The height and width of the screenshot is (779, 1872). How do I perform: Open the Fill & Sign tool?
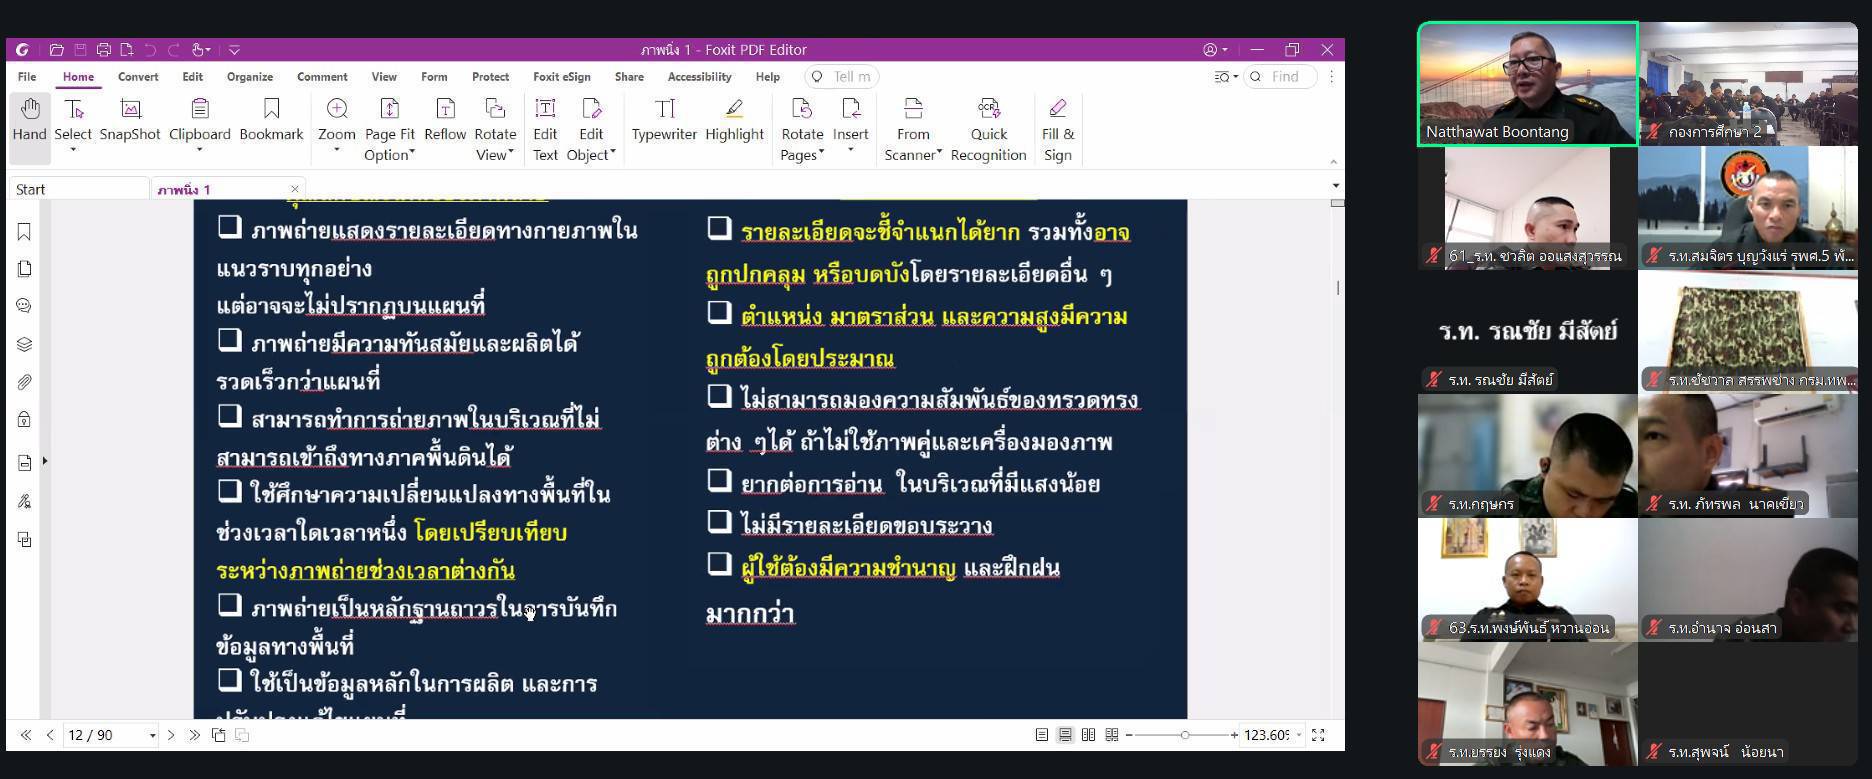(1057, 128)
